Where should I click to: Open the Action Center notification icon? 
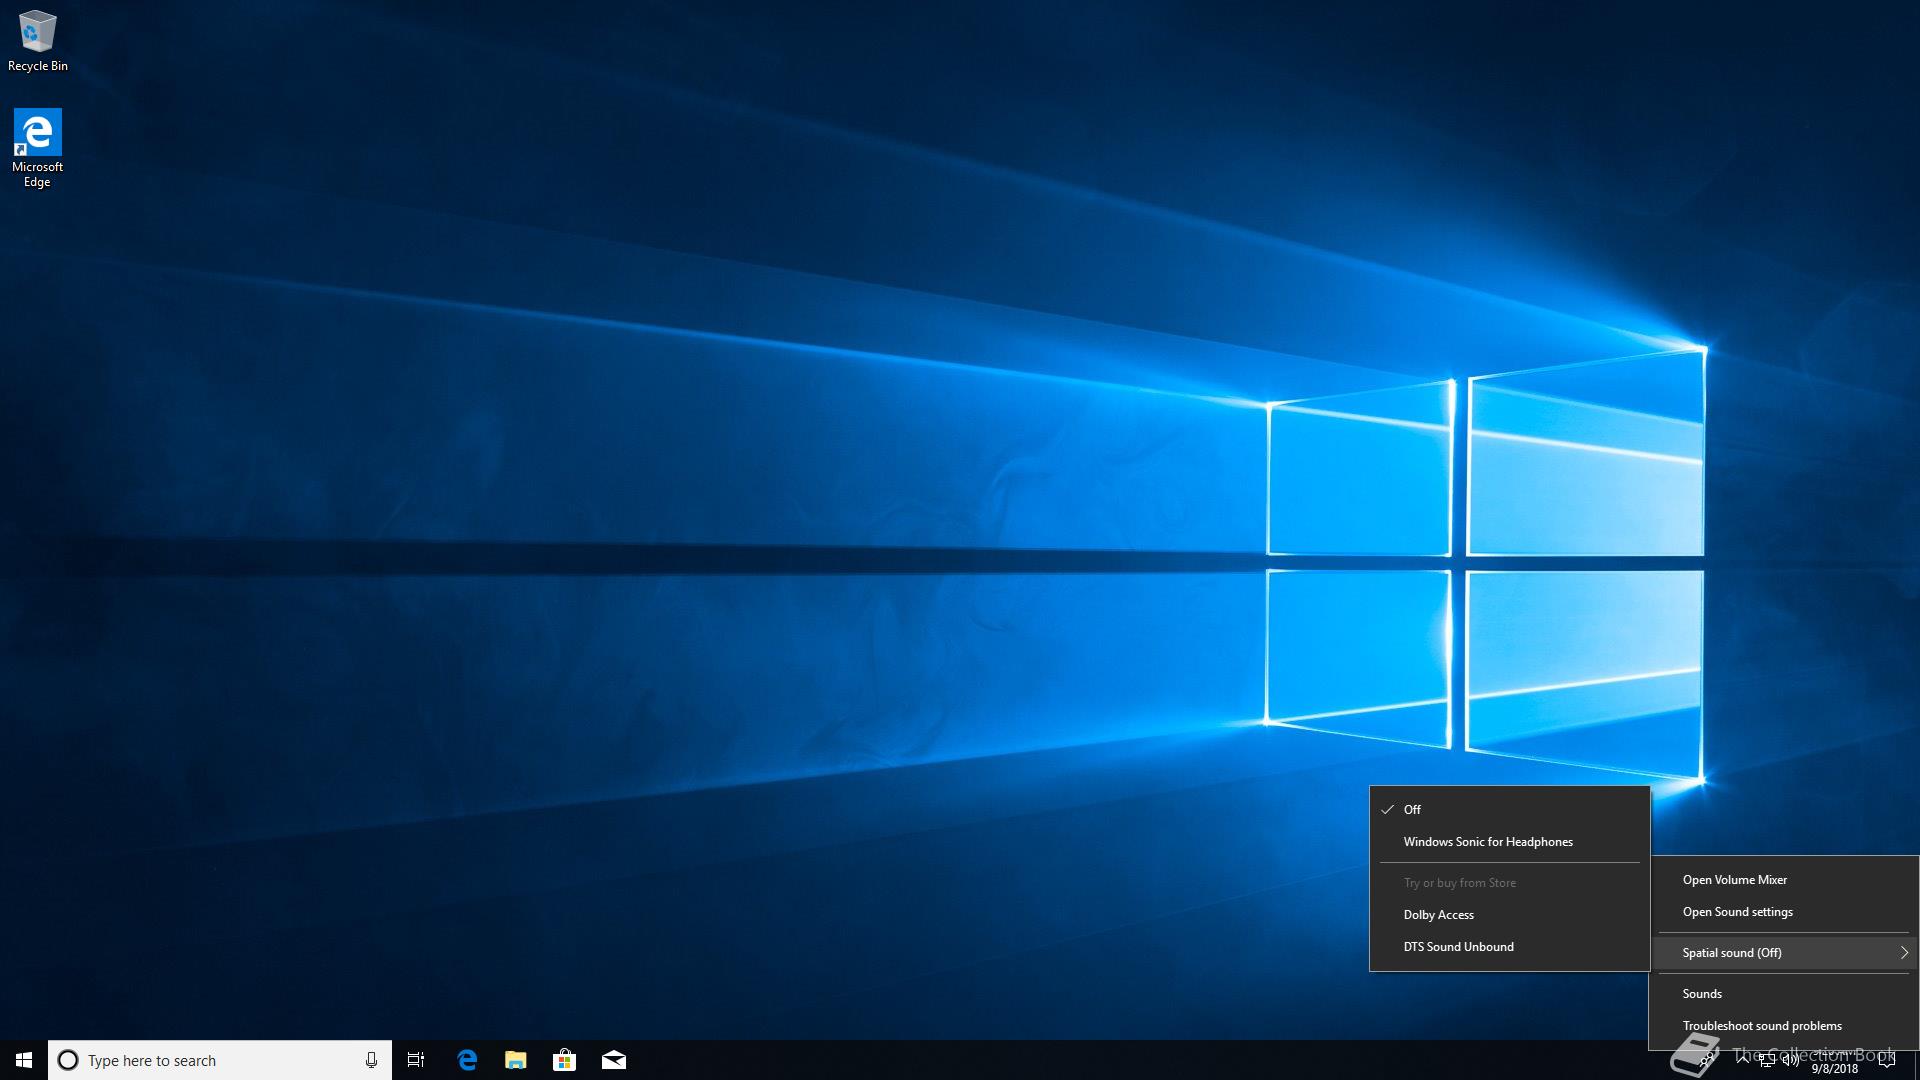[1887, 1060]
